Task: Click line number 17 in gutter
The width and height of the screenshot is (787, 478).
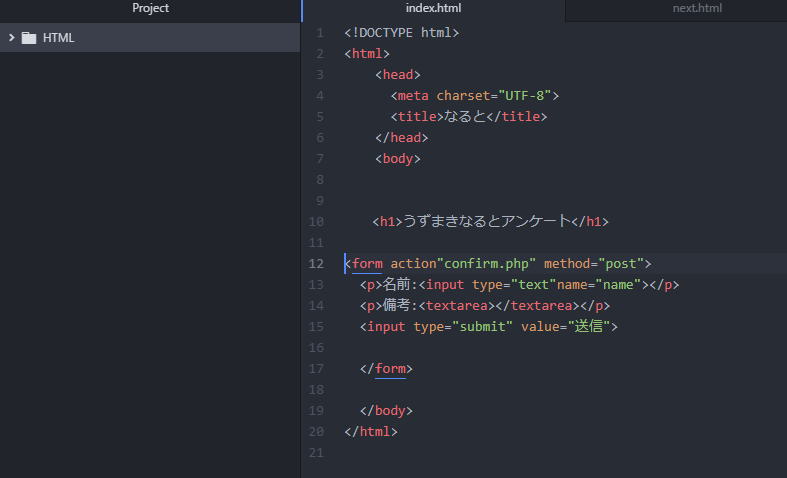Action: [316, 369]
